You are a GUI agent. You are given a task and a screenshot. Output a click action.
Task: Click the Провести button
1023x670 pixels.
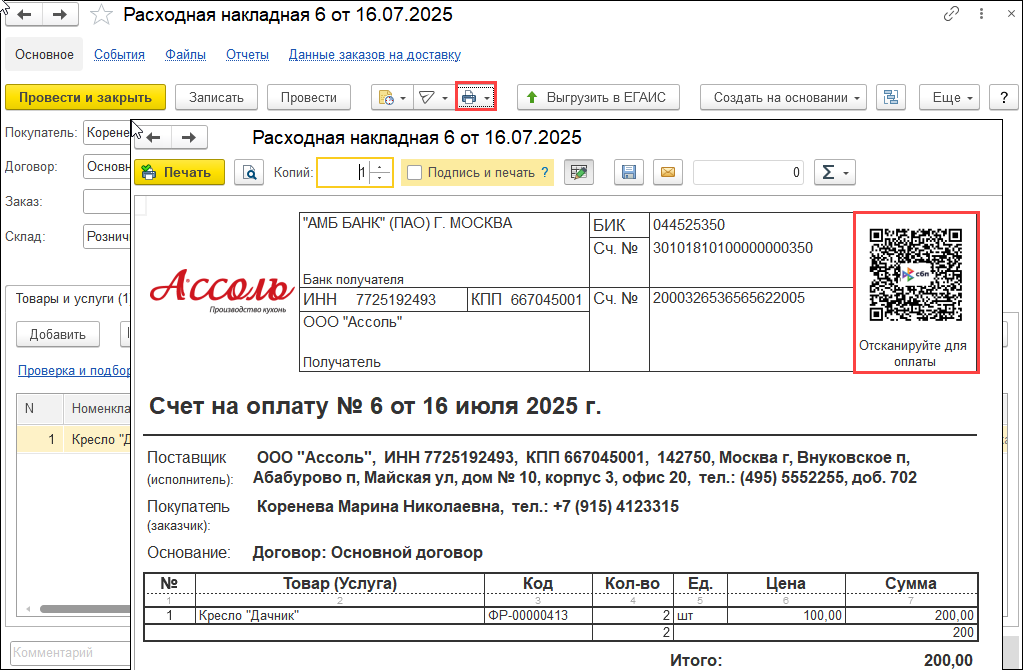[x=309, y=97]
